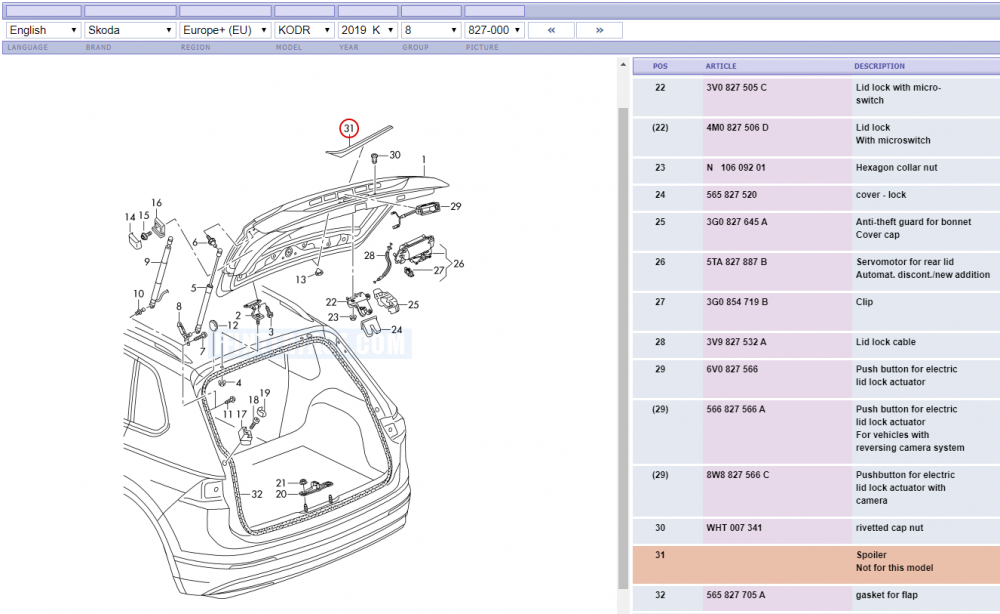
Task: Expand the Region dropdown Europe+ (EU)
Action: coord(225,30)
